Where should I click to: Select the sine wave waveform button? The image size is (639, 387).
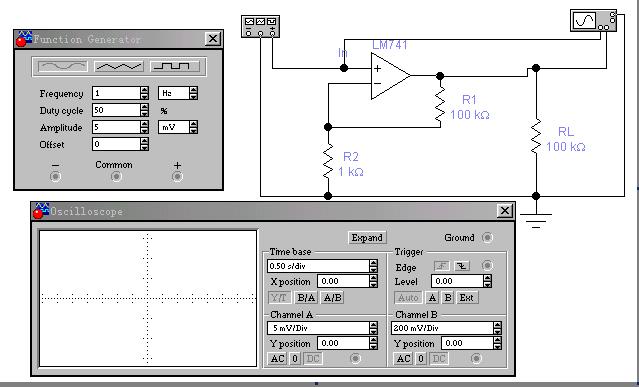pyautogui.click(x=62, y=66)
